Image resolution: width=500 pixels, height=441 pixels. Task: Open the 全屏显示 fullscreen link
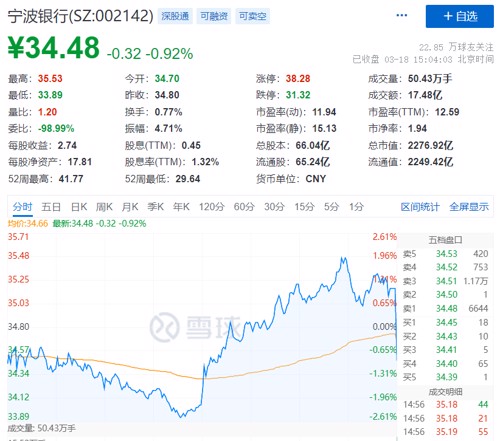click(469, 207)
